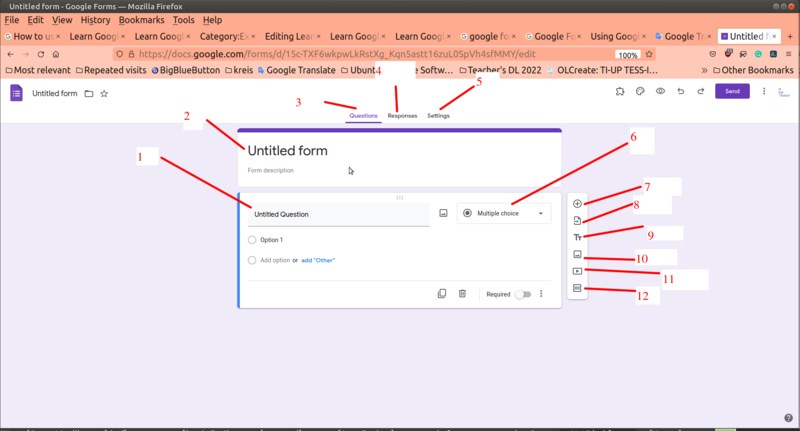
Task: Open the View menu
Action: pyautogui.click(x=62, y=20)
